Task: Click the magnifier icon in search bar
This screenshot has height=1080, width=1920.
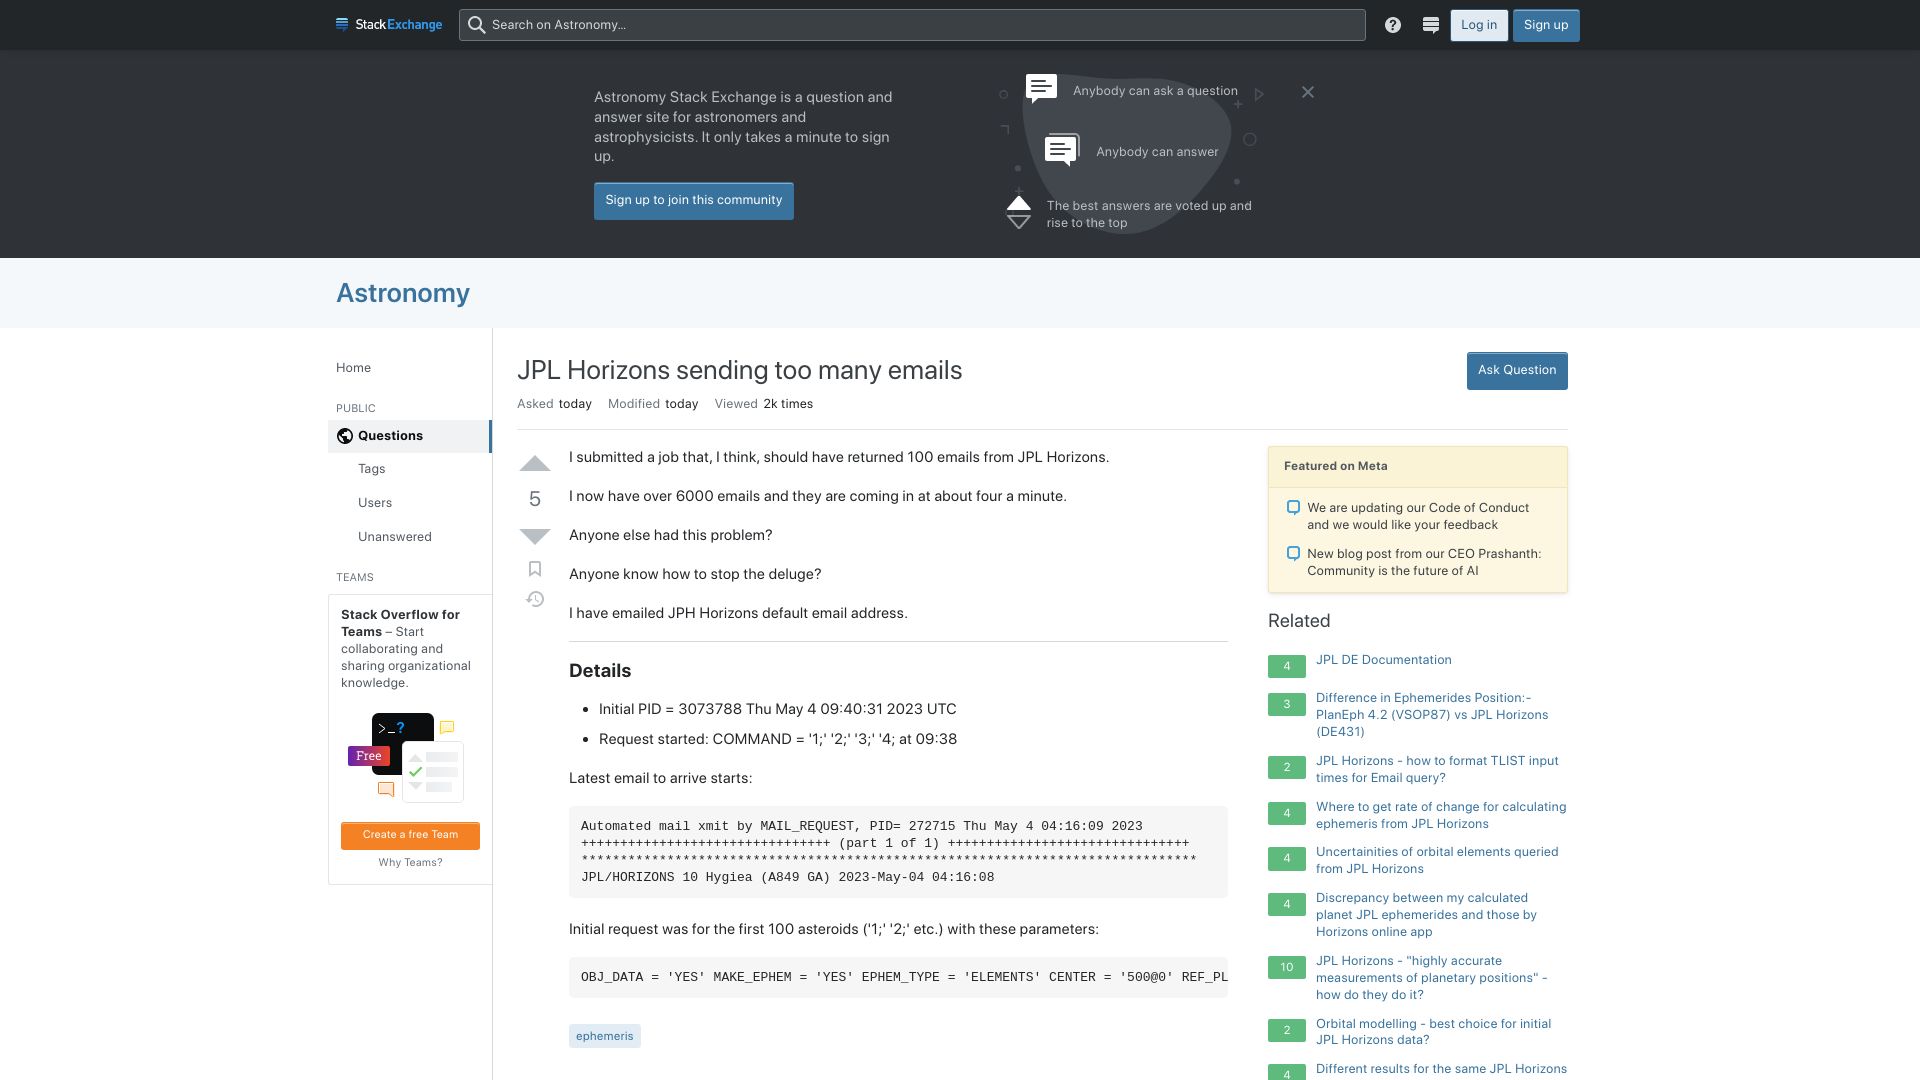Action: (477, 25)
